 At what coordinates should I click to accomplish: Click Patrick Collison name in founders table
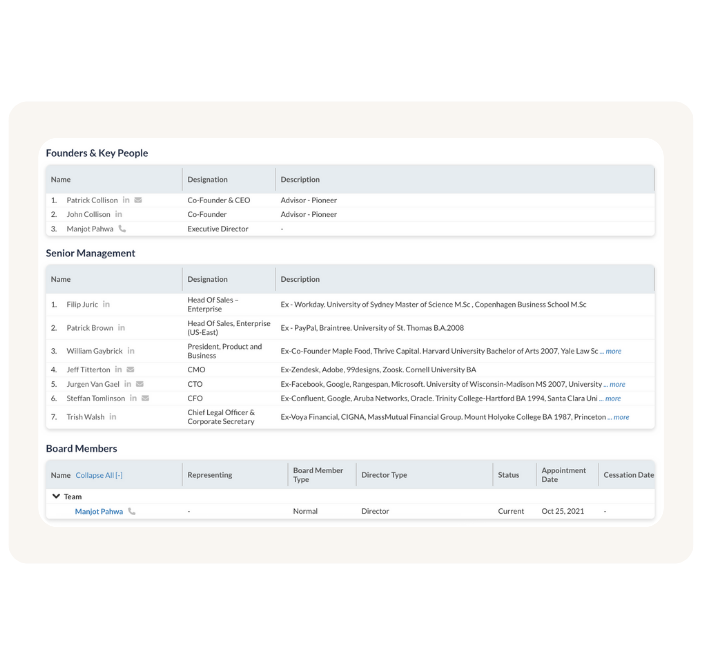pos(92,200)
